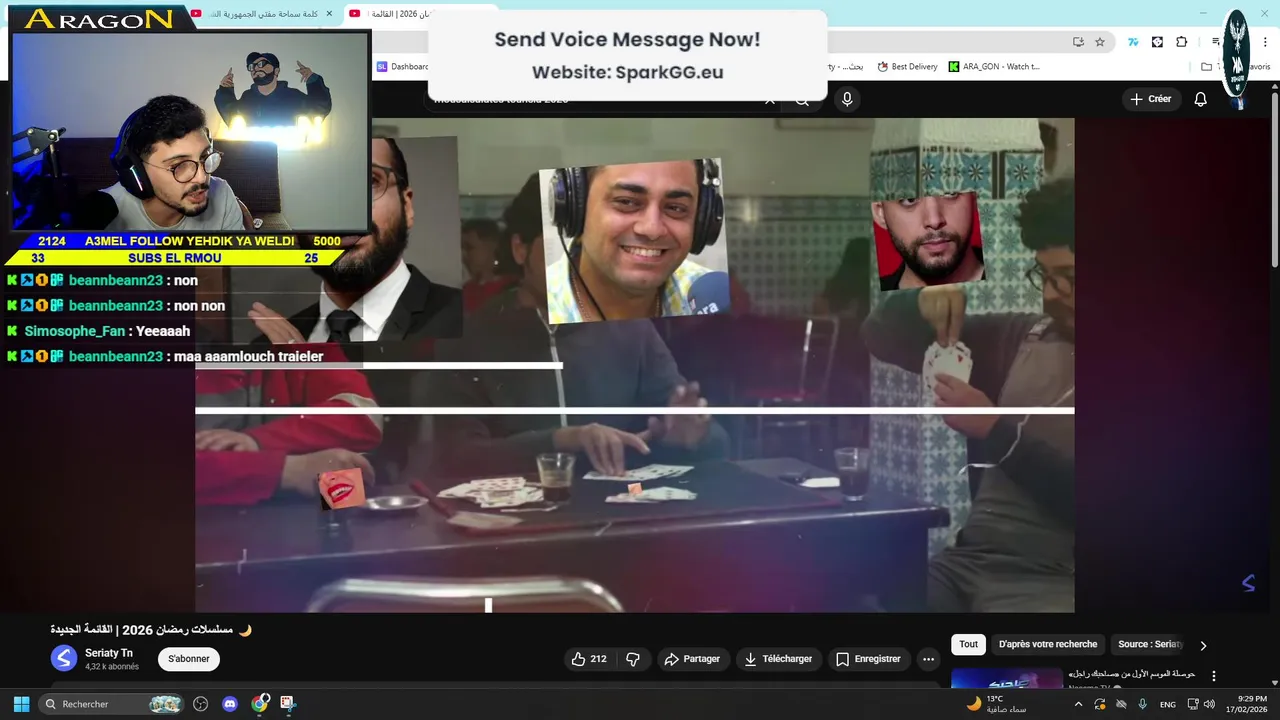Screen dimensions: 1280x720
Task: Open the Windows Start menu
Action: 21,704
